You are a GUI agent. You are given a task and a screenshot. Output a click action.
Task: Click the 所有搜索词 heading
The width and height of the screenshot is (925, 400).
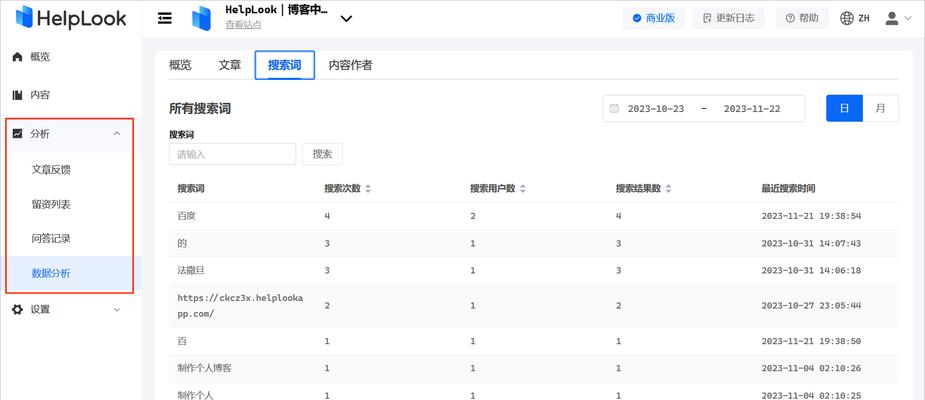(x=200, y=109)
